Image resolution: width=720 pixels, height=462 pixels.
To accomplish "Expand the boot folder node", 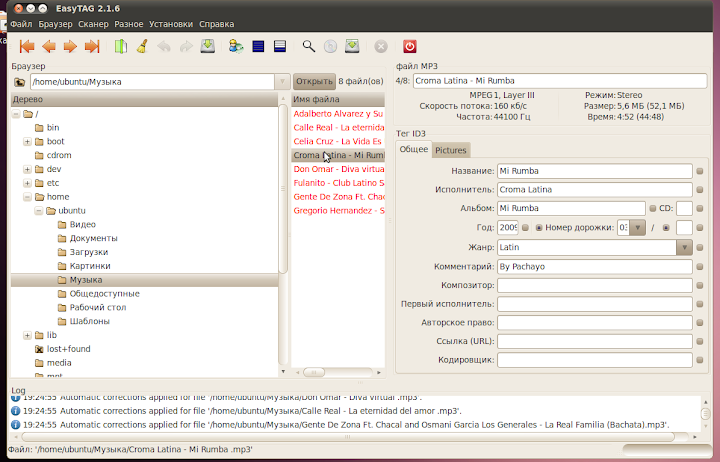I will (x=28, y=141).
